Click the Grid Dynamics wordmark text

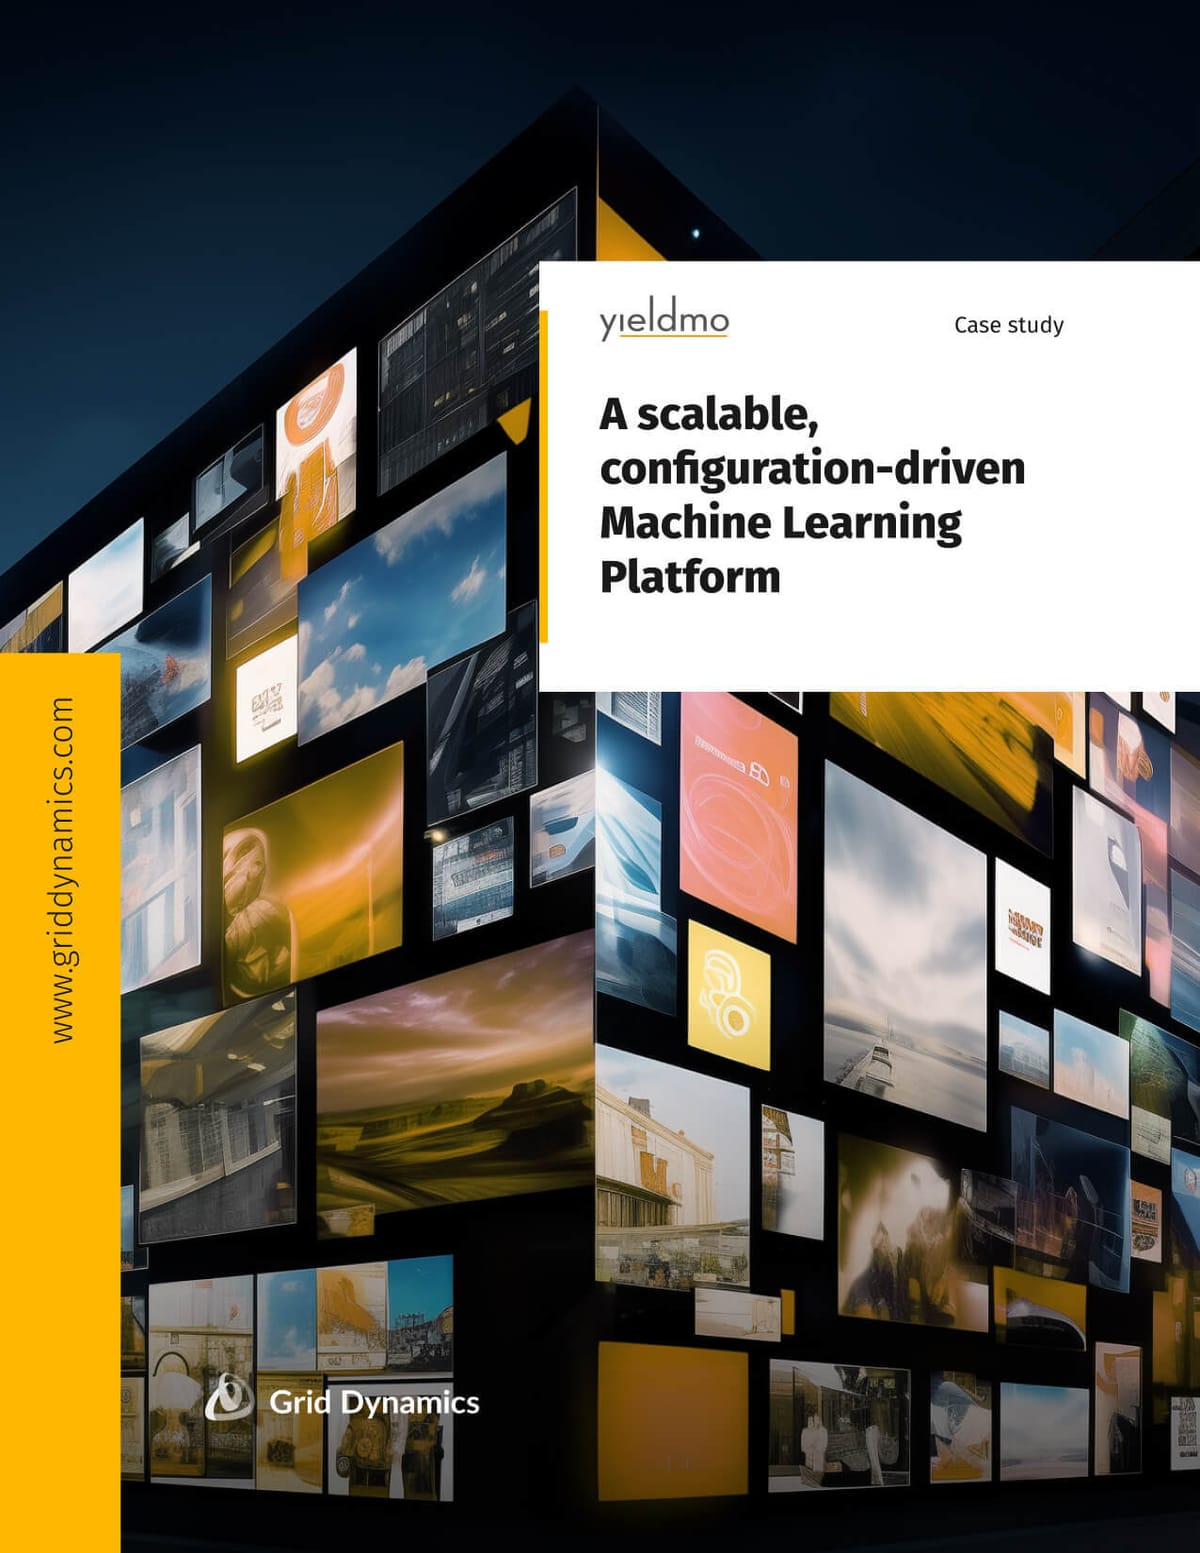374,1402
